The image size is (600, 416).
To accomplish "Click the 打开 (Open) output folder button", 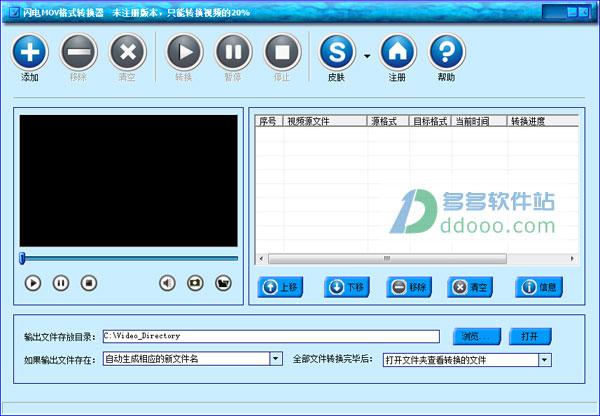I will (x=530, y=336).
